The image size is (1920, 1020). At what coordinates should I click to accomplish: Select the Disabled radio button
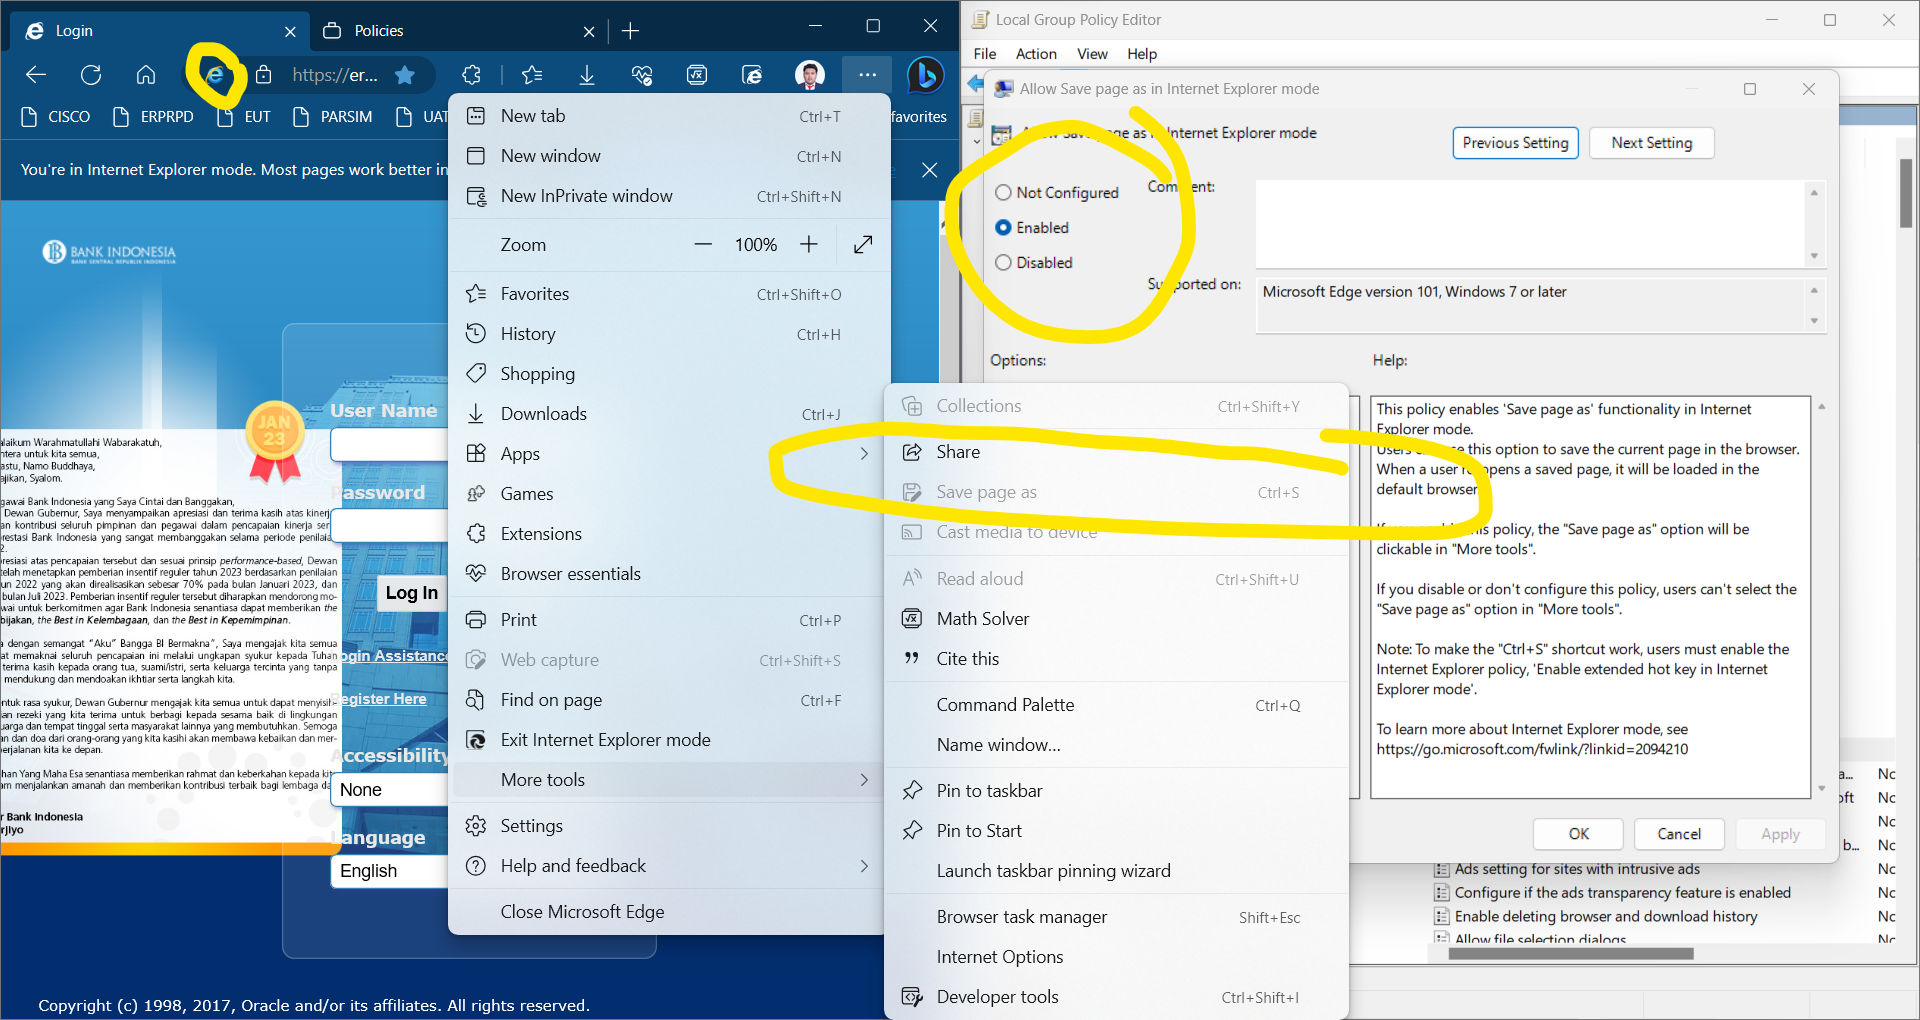pos(1003,263)
